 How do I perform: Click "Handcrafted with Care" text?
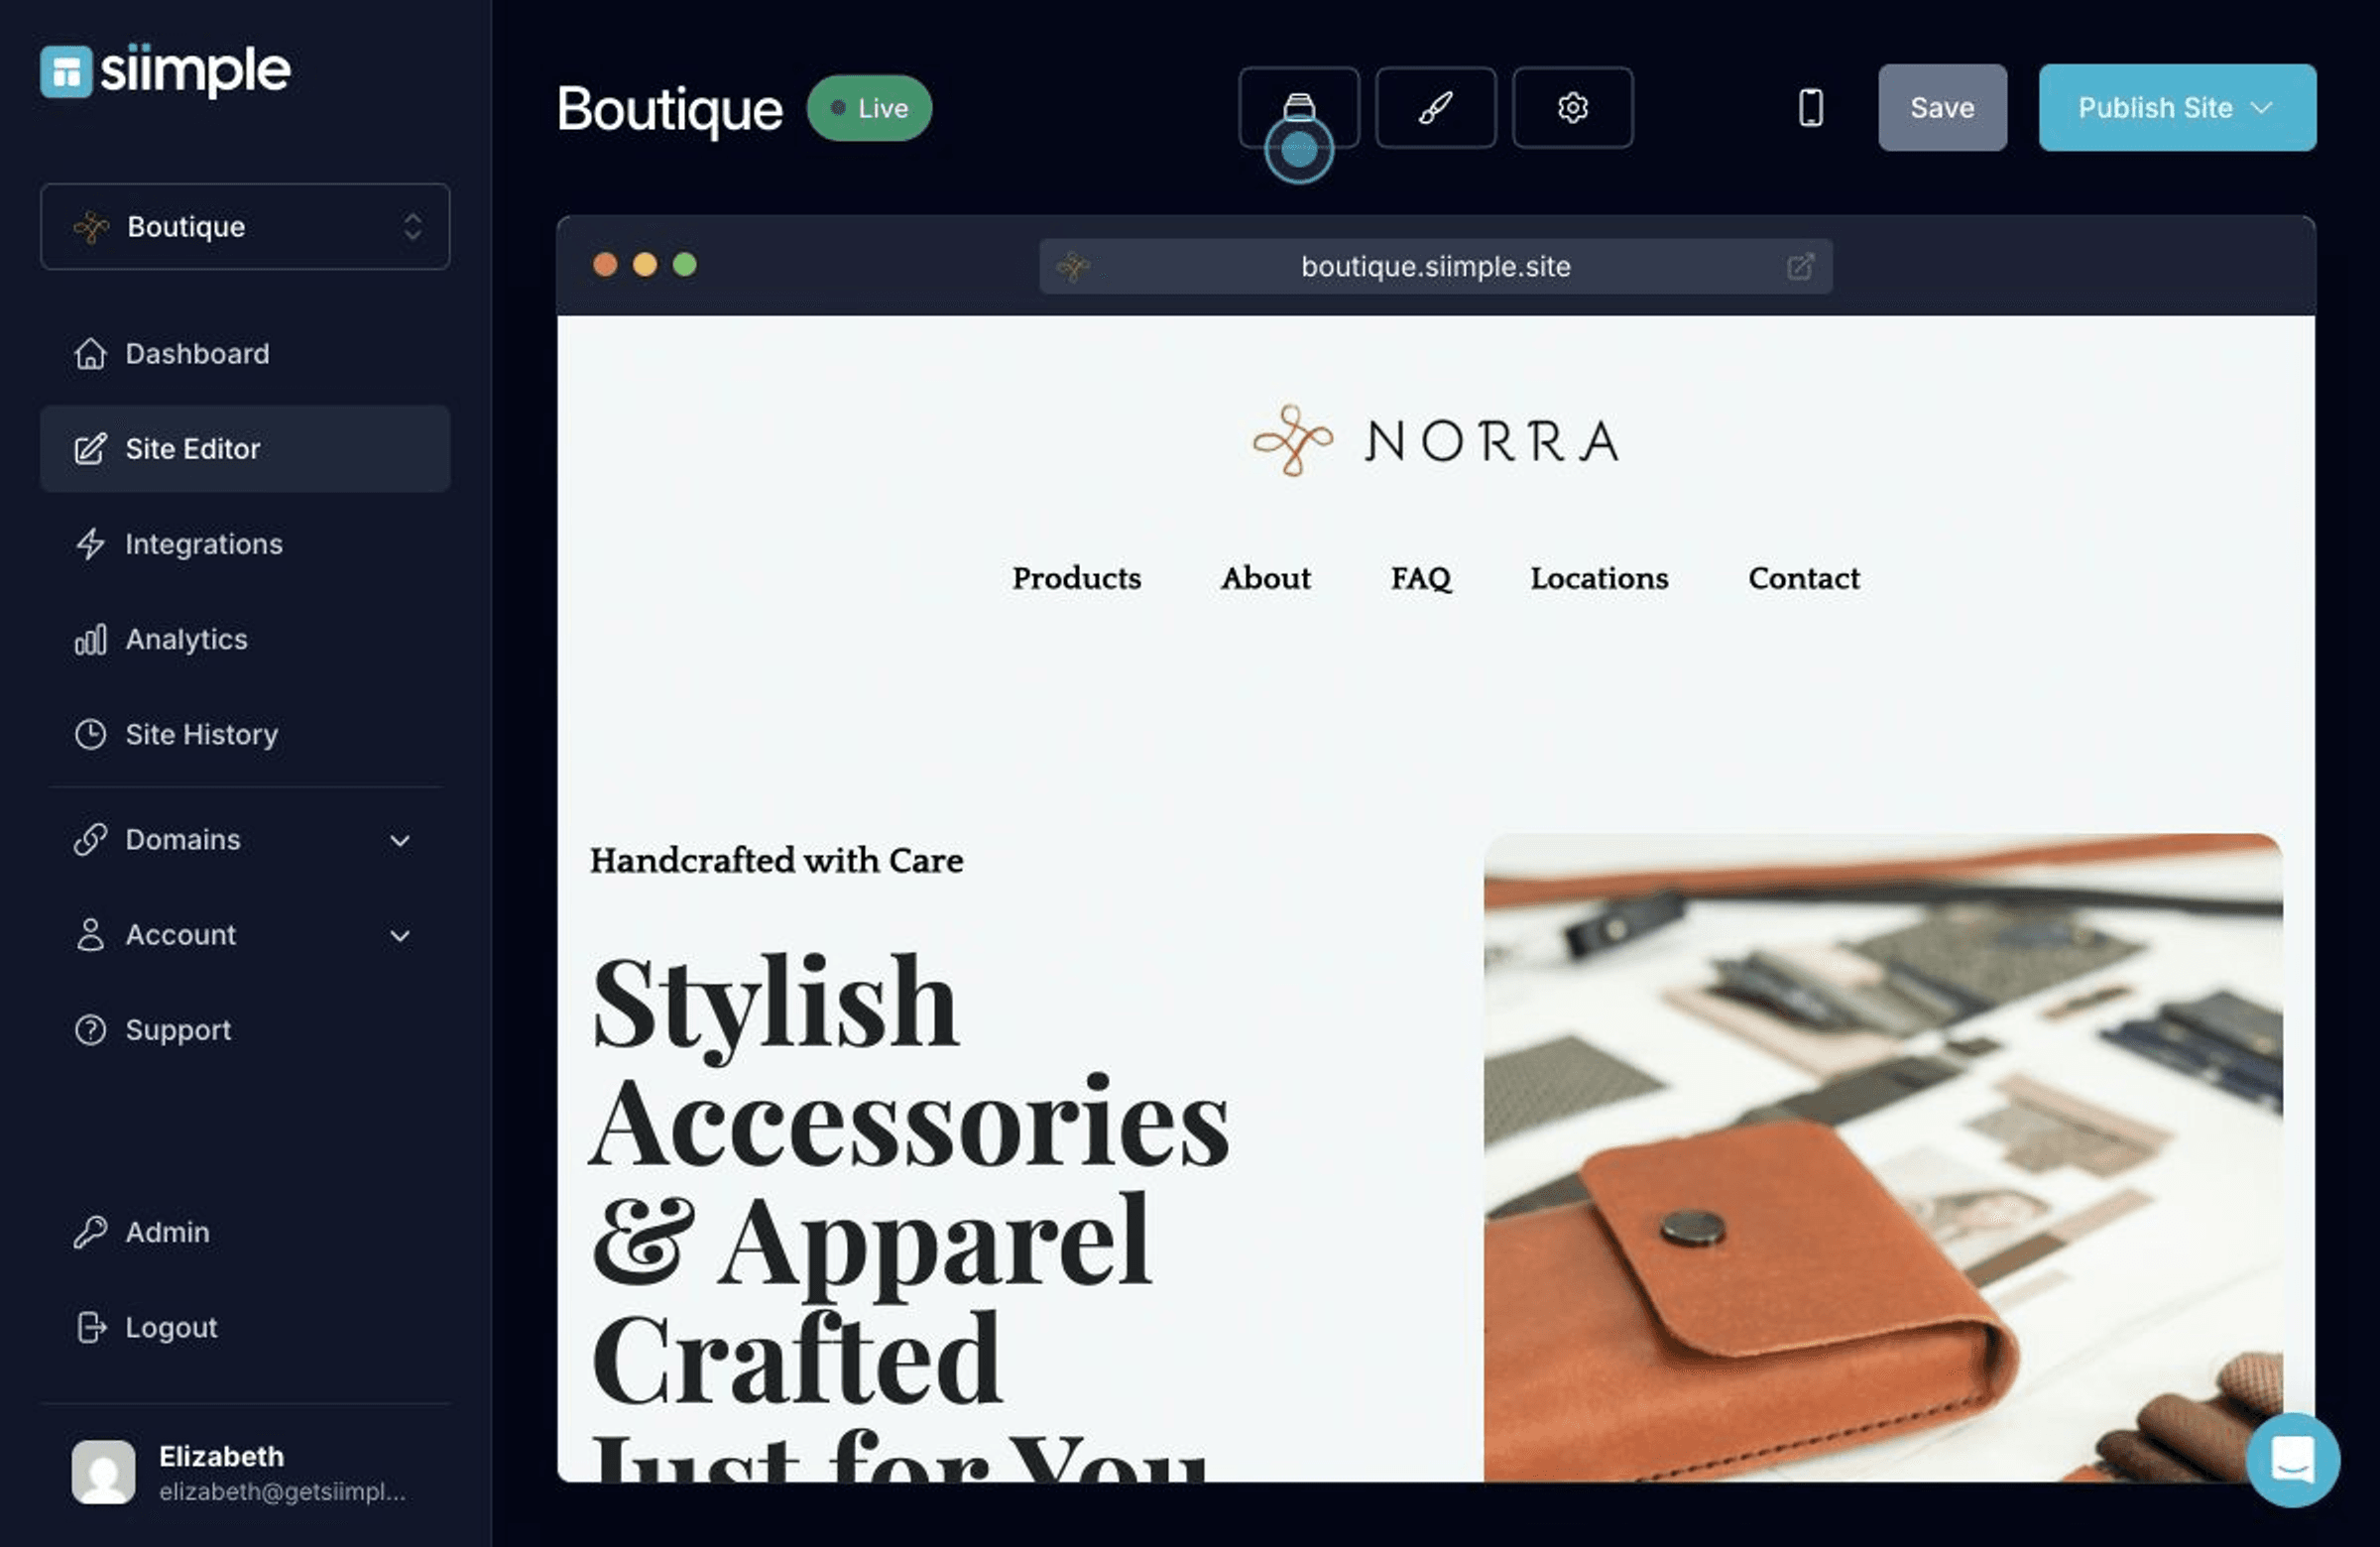pyautogui.click(x=776, y=860)
